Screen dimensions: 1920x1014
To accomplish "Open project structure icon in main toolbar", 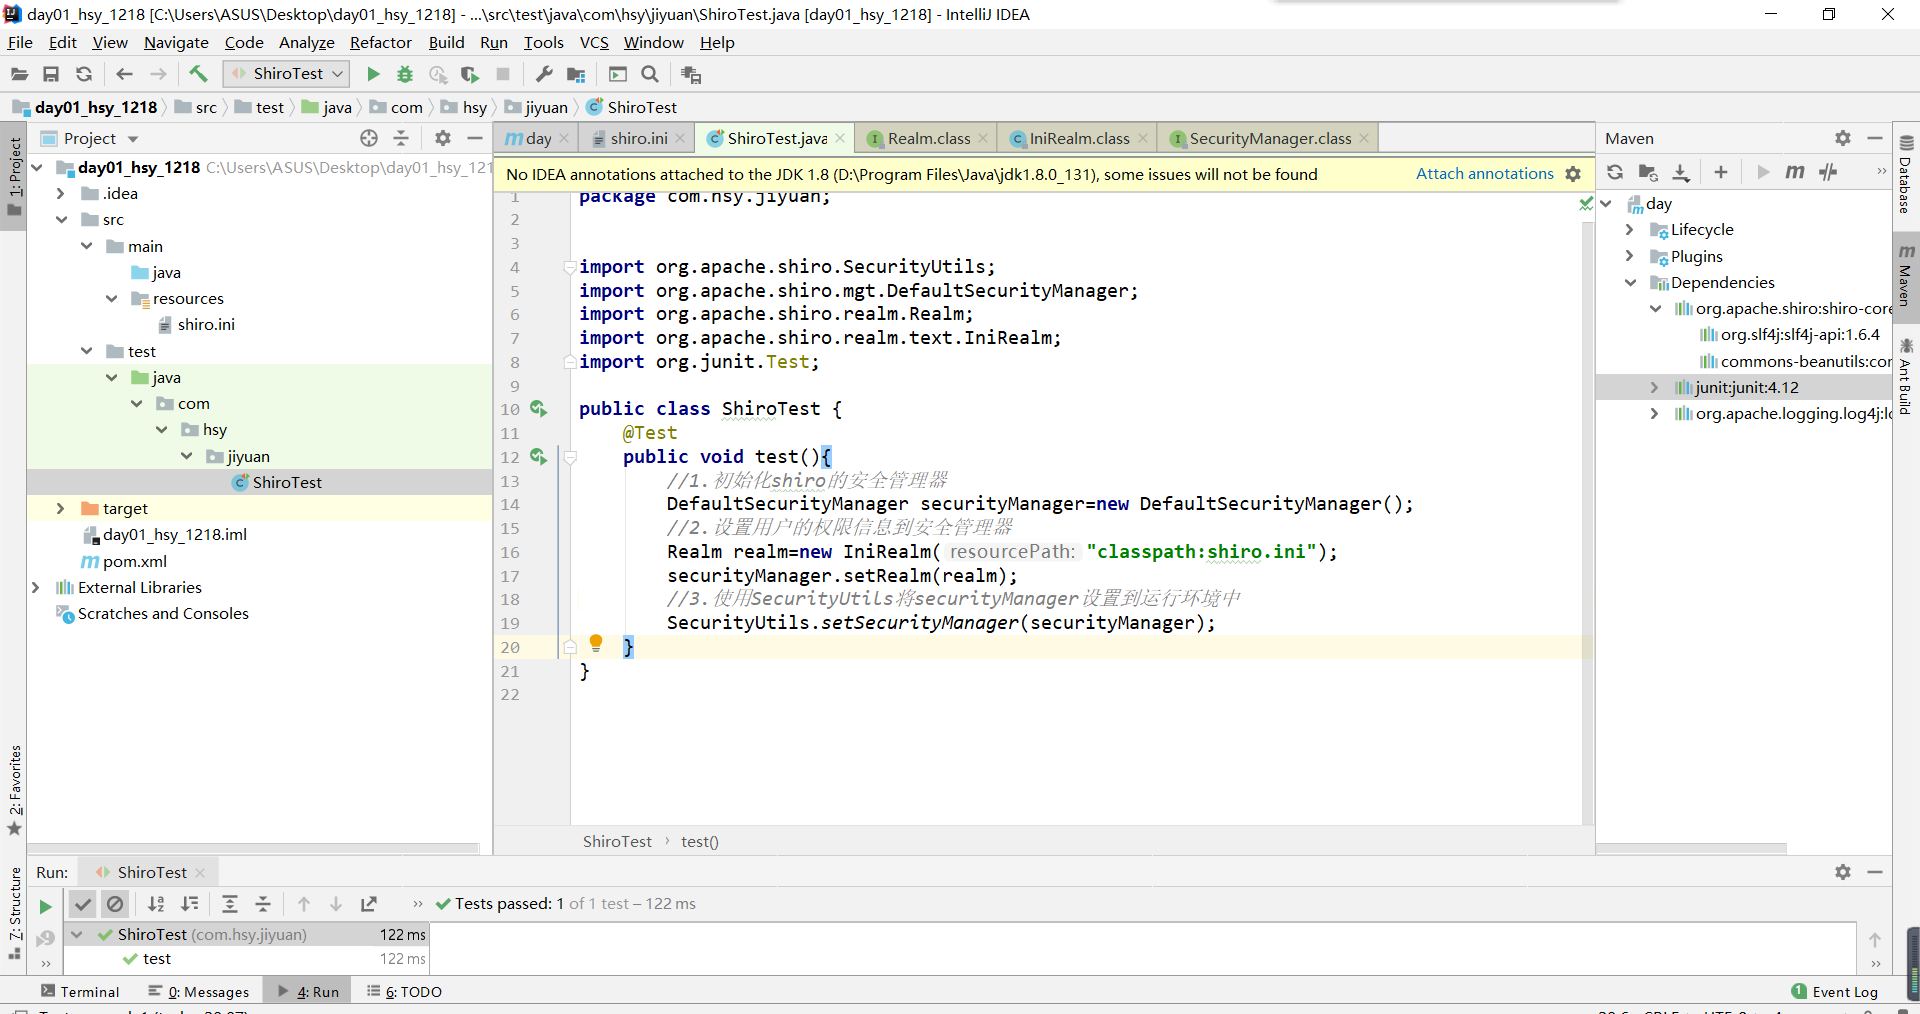I will point(576,74).
